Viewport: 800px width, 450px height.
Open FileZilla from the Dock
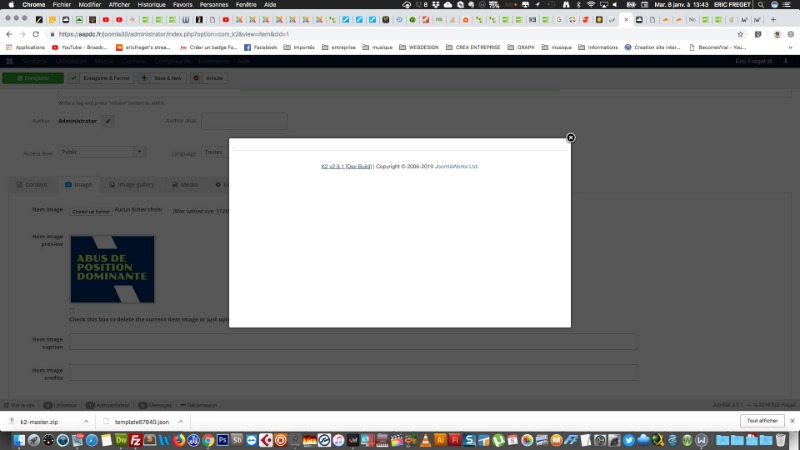135,440
